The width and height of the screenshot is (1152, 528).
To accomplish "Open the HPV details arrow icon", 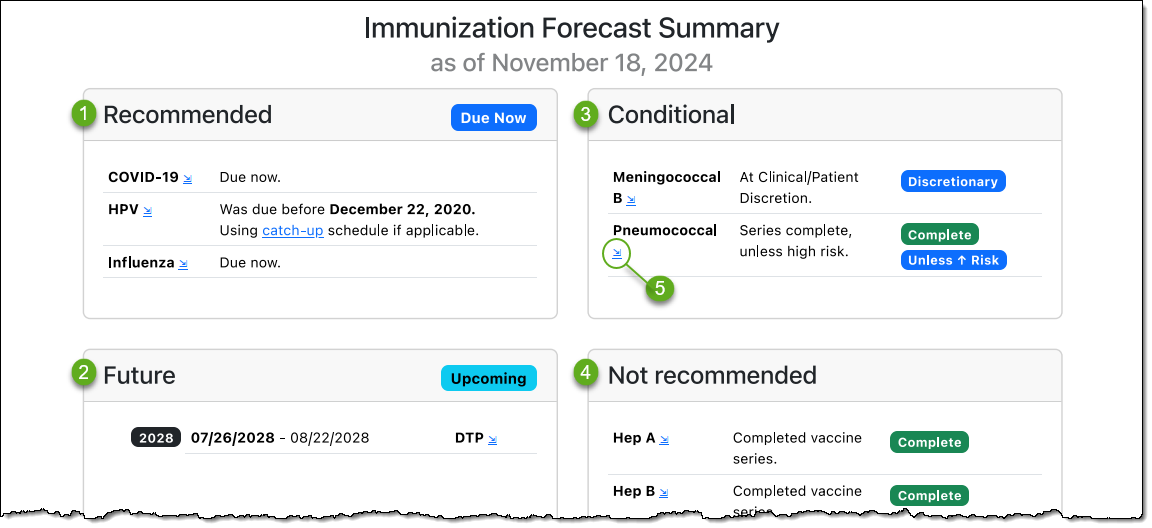I will (147, 211).
